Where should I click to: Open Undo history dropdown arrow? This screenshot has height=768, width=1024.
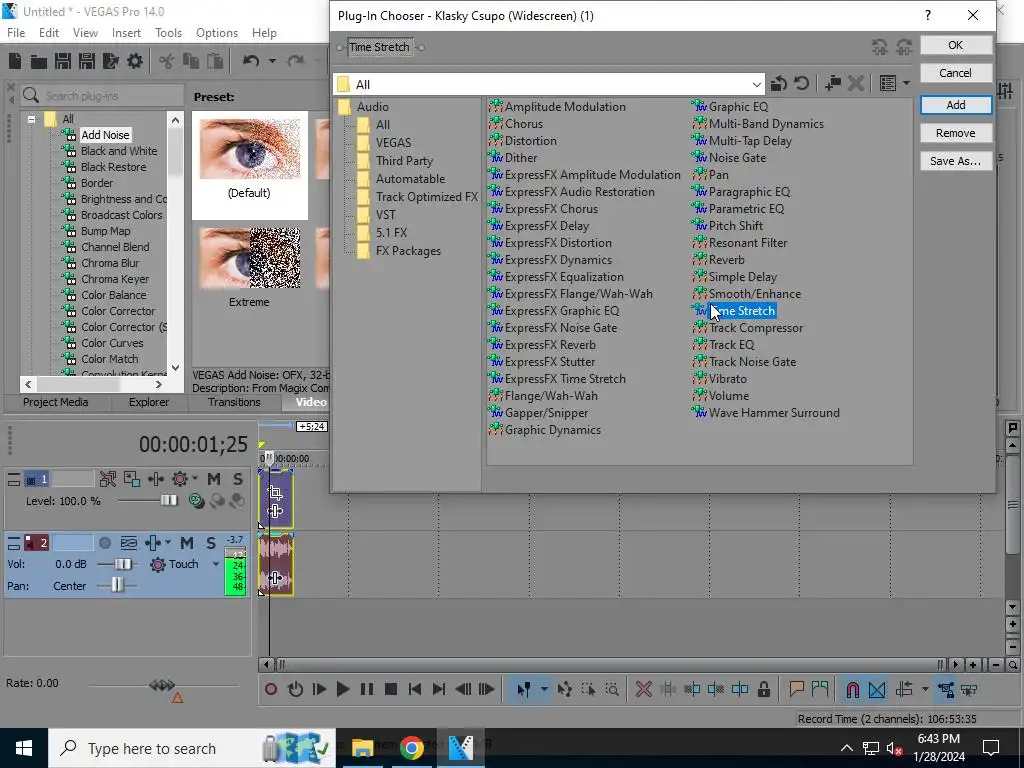tap(272, 61)
